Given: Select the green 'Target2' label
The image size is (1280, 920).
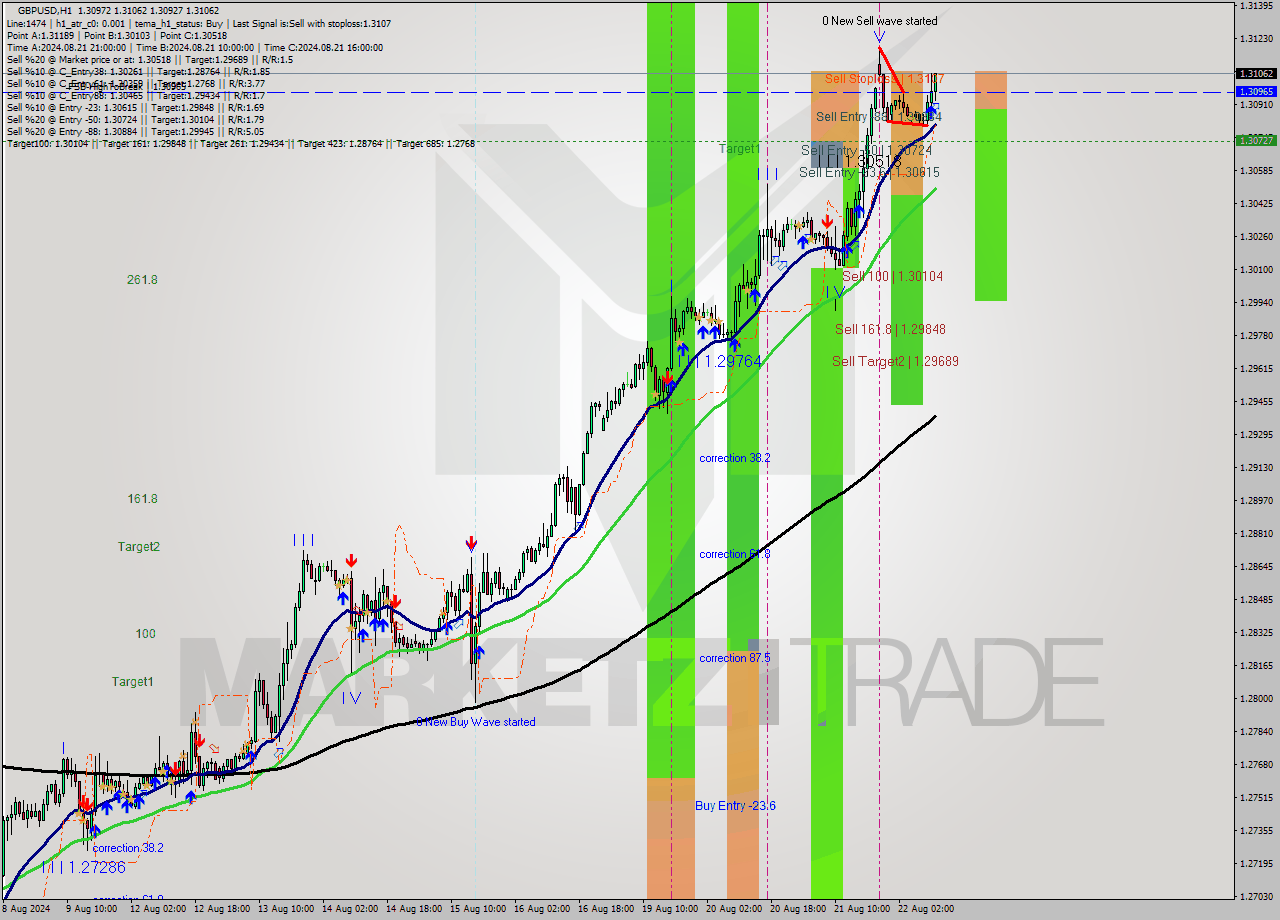Looking at the screenshot, I should pos(138,547).
